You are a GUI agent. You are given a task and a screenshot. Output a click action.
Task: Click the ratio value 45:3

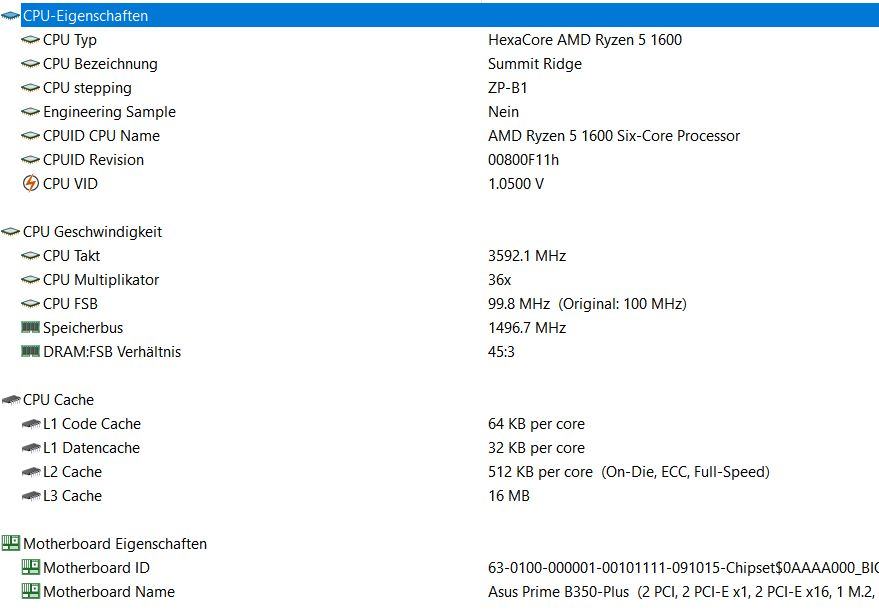[x=501, y=352]
